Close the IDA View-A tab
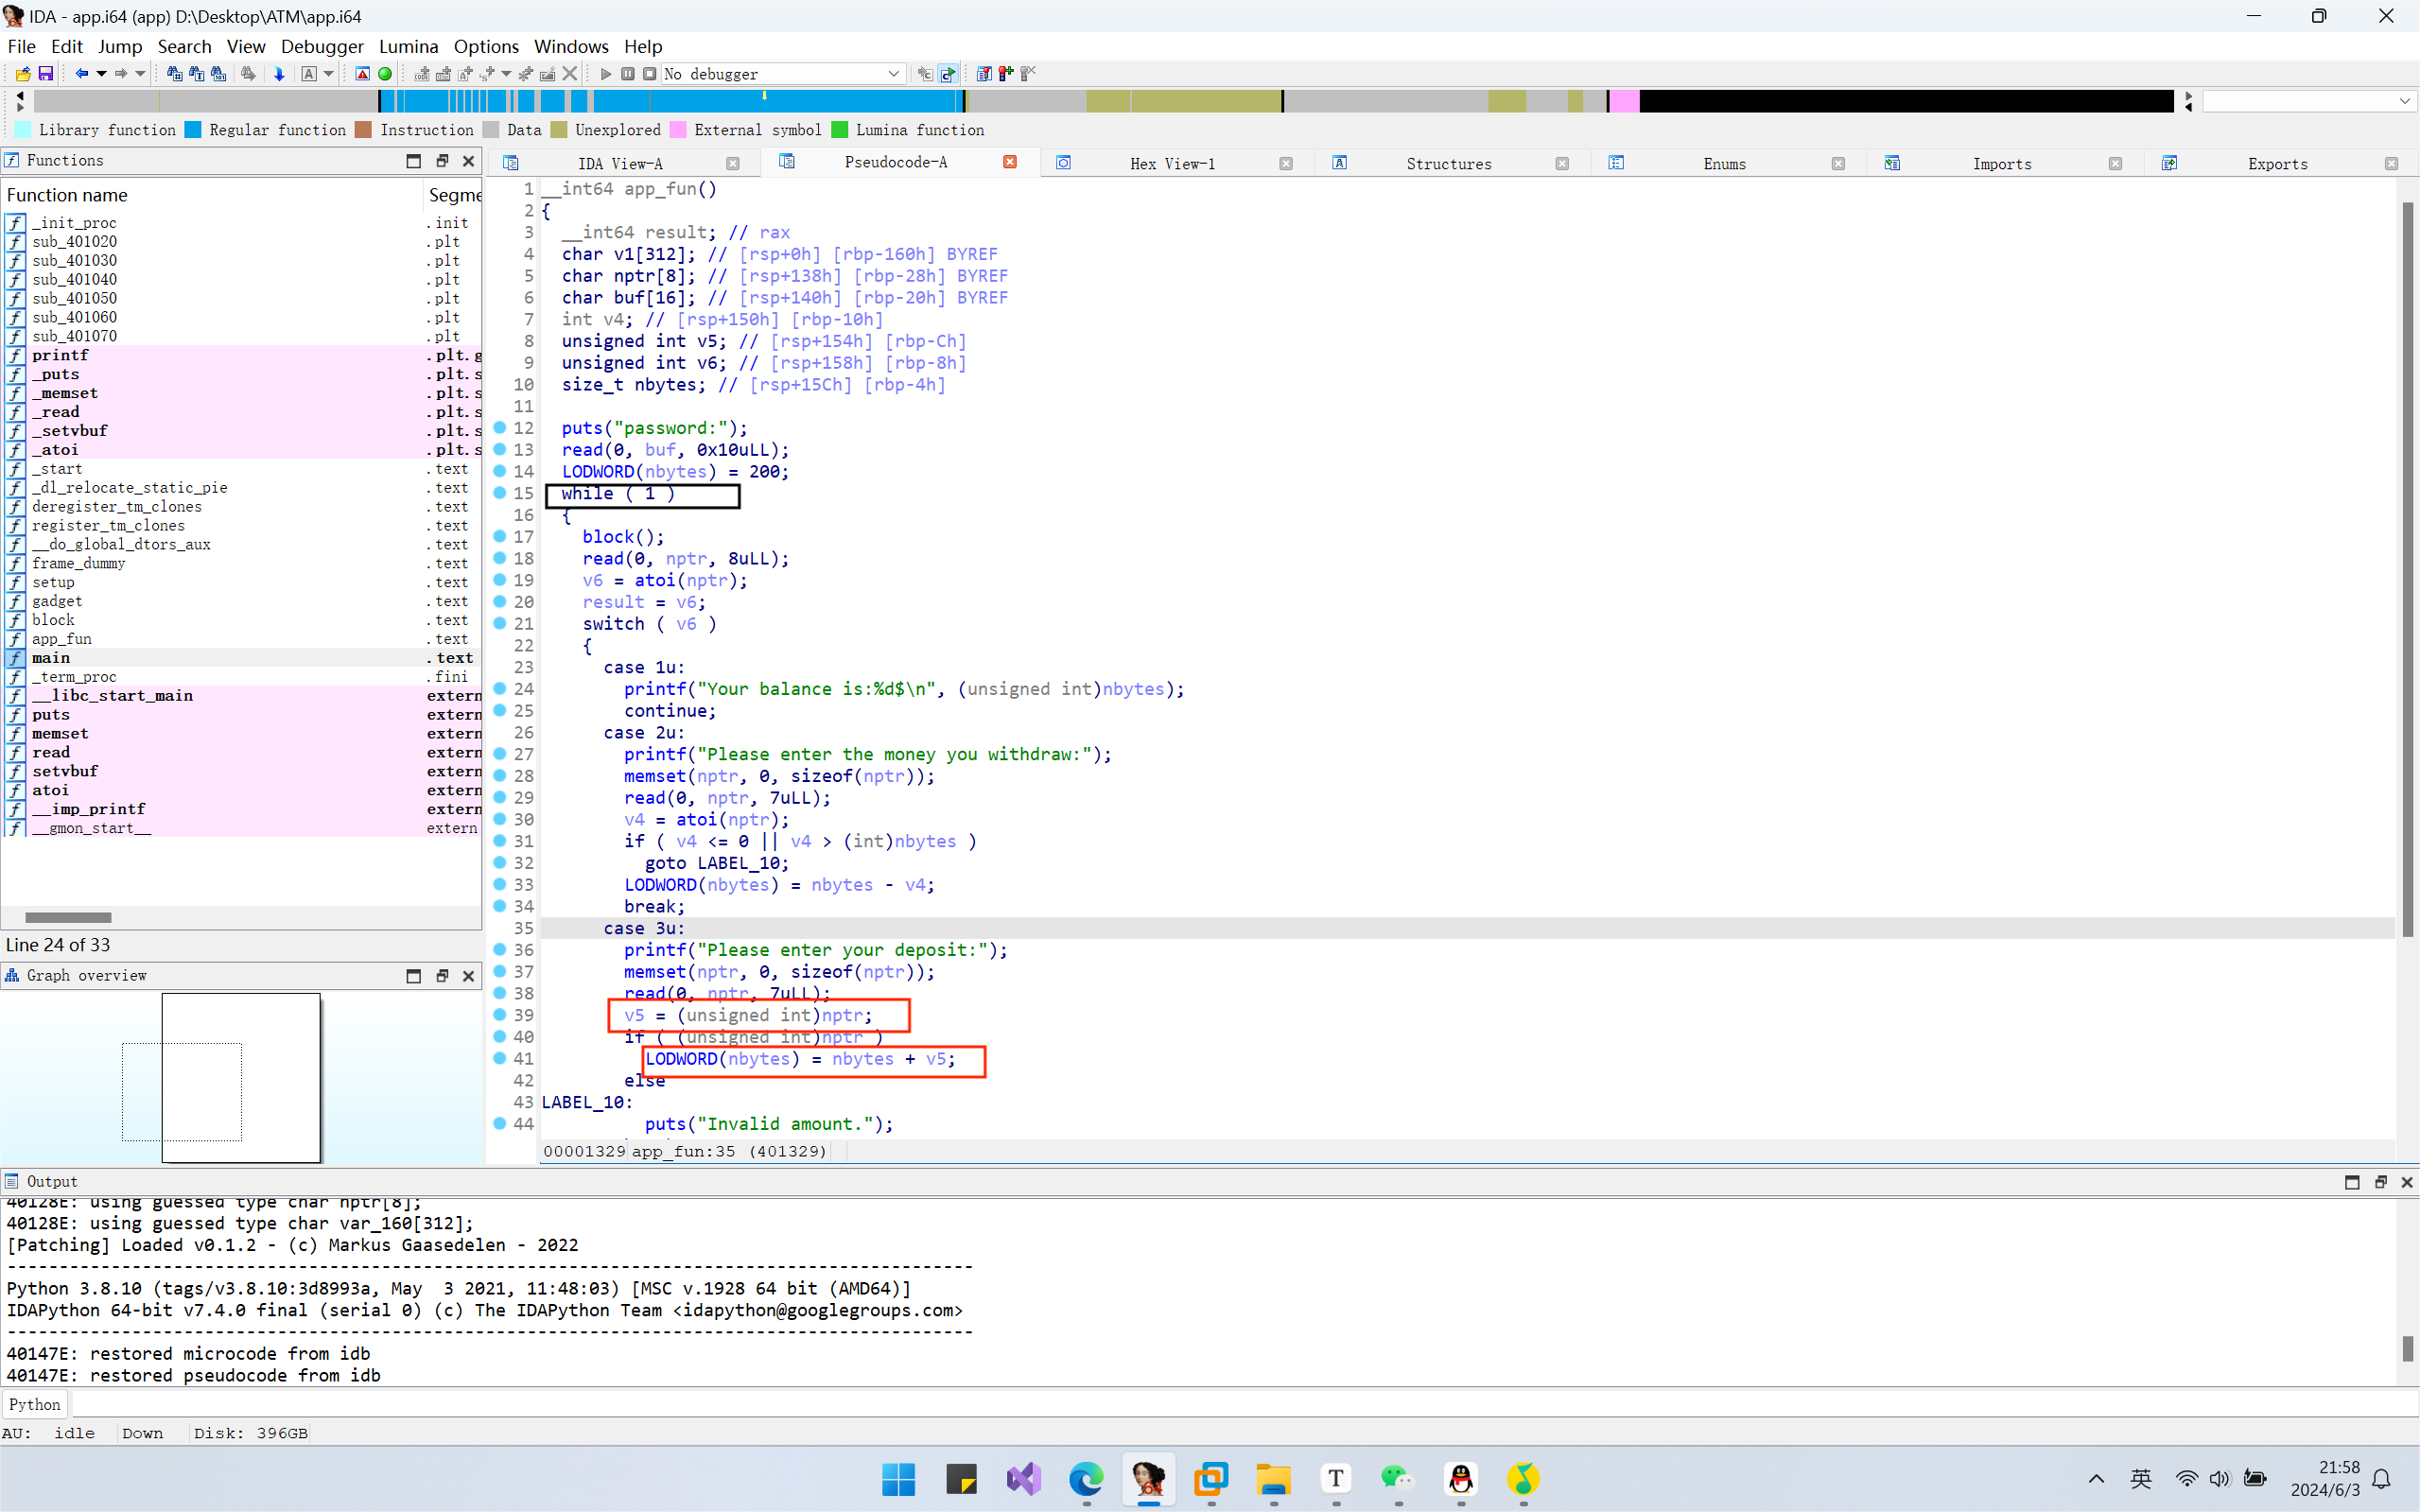 coord(733,163)
